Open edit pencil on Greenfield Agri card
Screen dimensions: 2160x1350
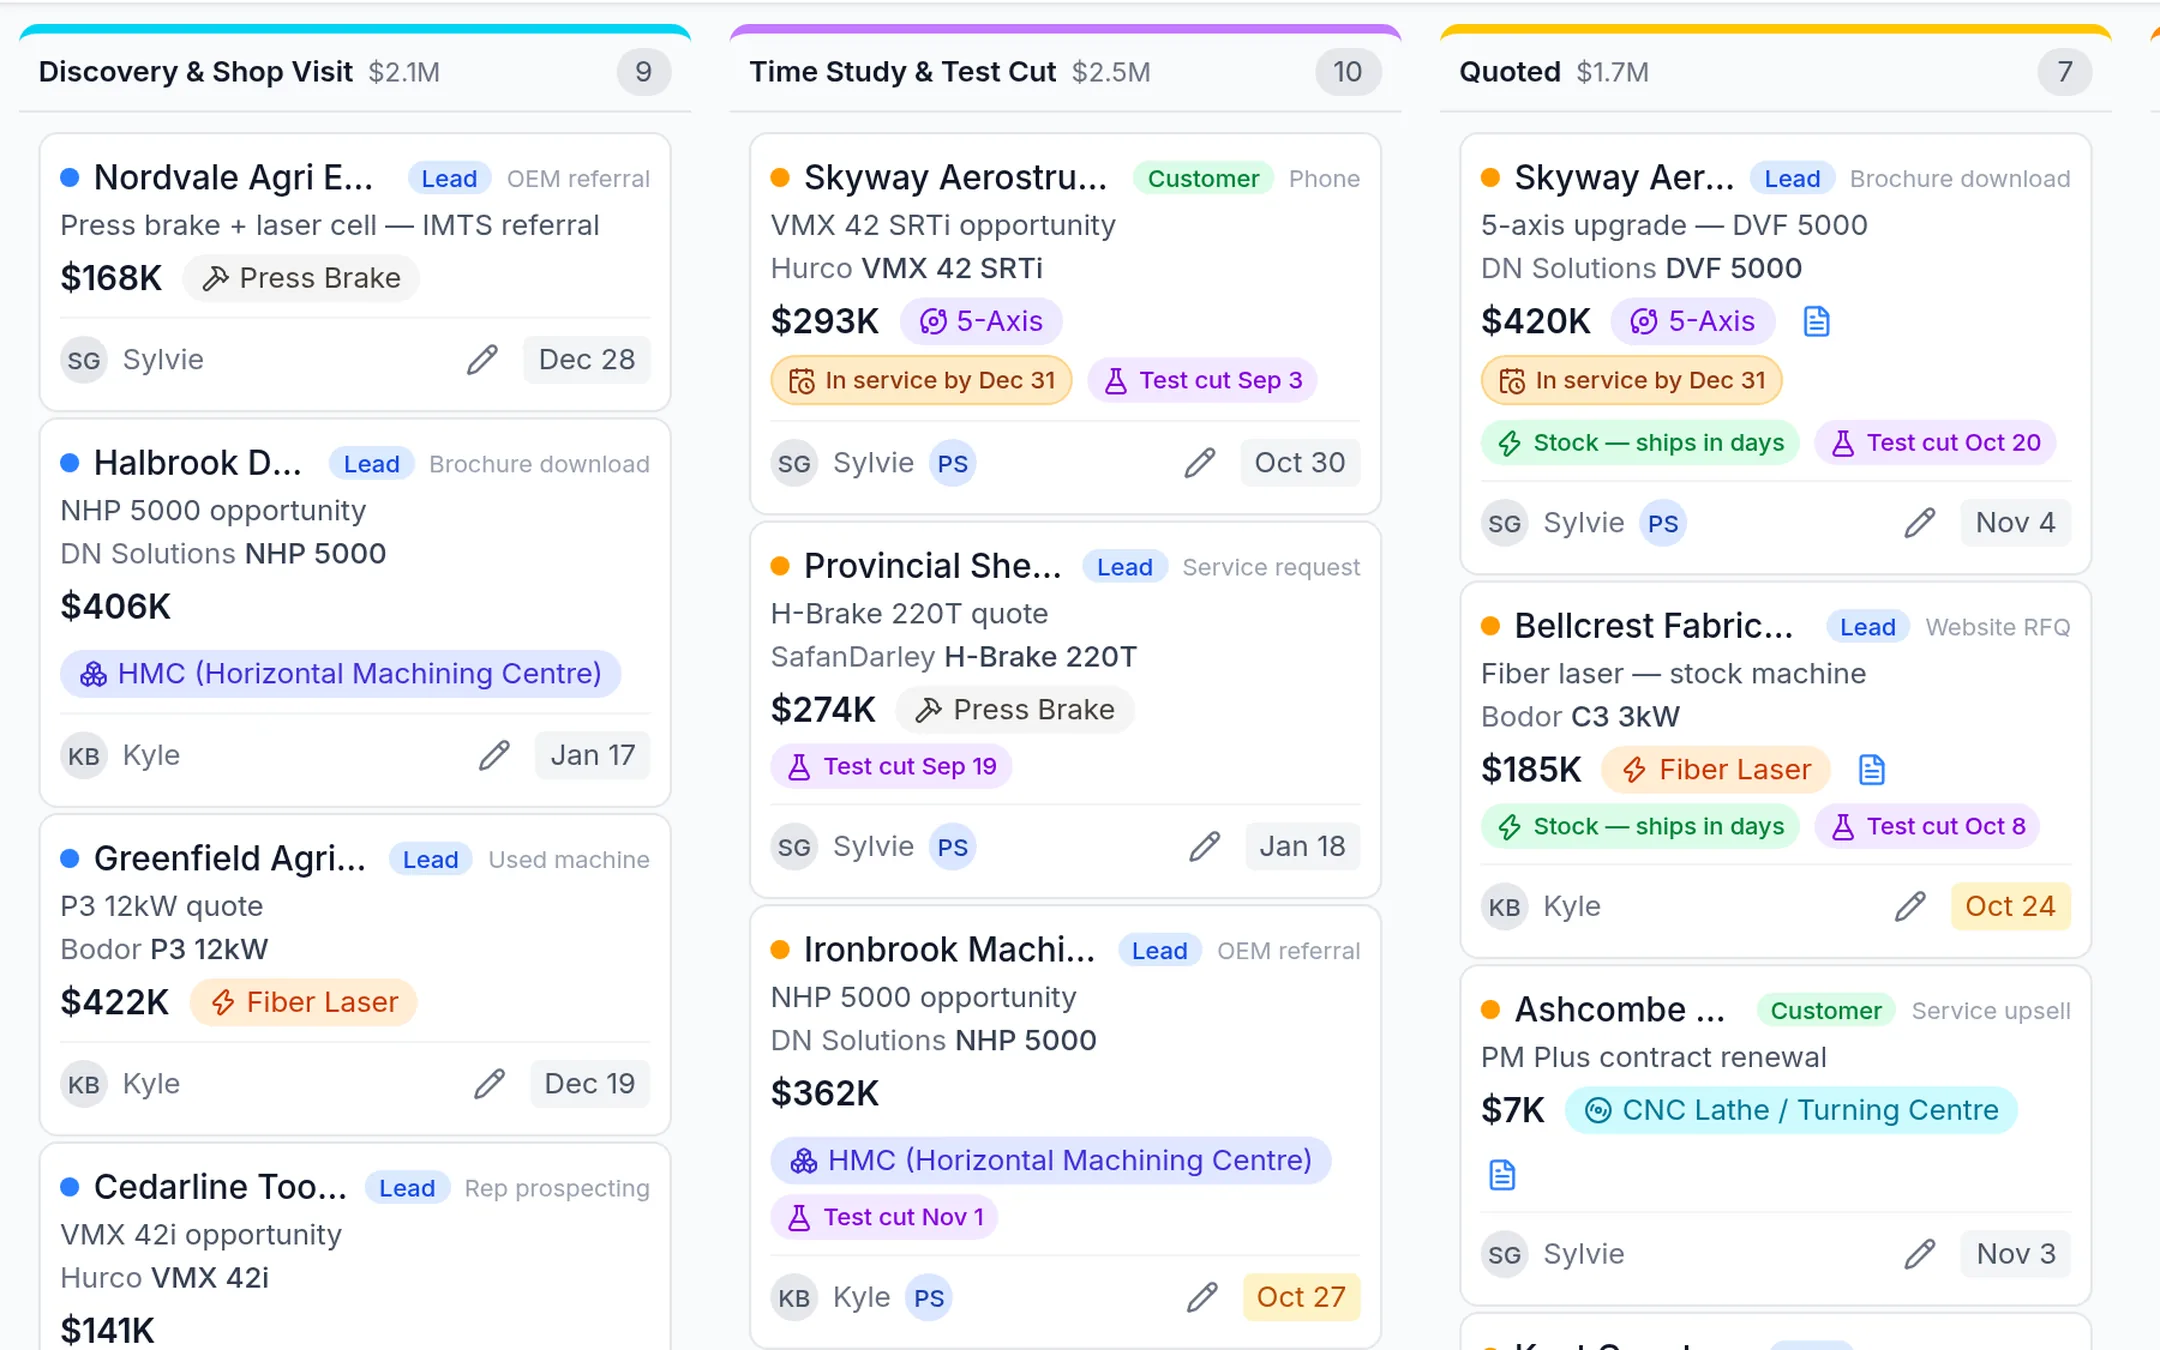click(x=489, y=1084)
